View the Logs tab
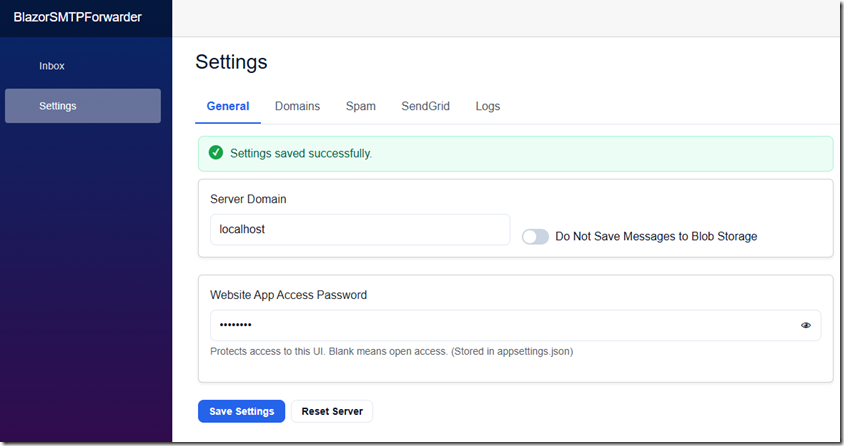The width and height of the screenshot is (844, 446). coord(488,106)
